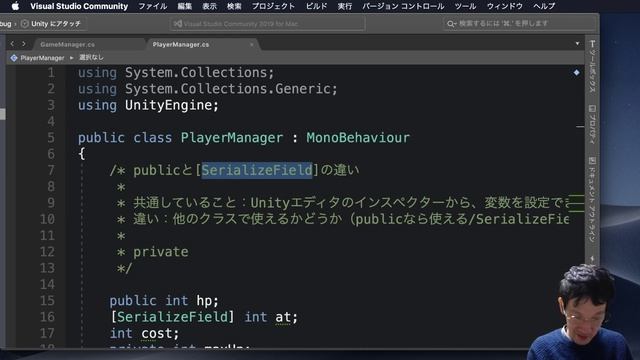Open the 検索 menu
The image size is (640, 360).
(x=234, y=6)
